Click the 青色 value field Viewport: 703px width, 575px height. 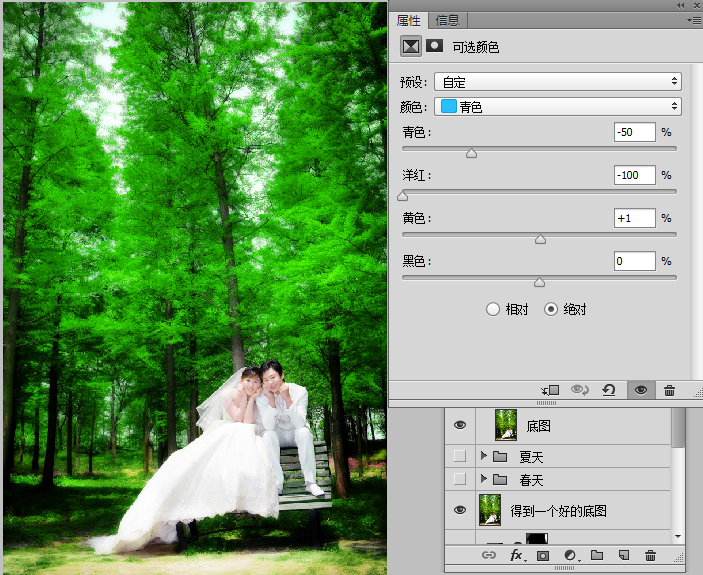(x=634, y=132)
